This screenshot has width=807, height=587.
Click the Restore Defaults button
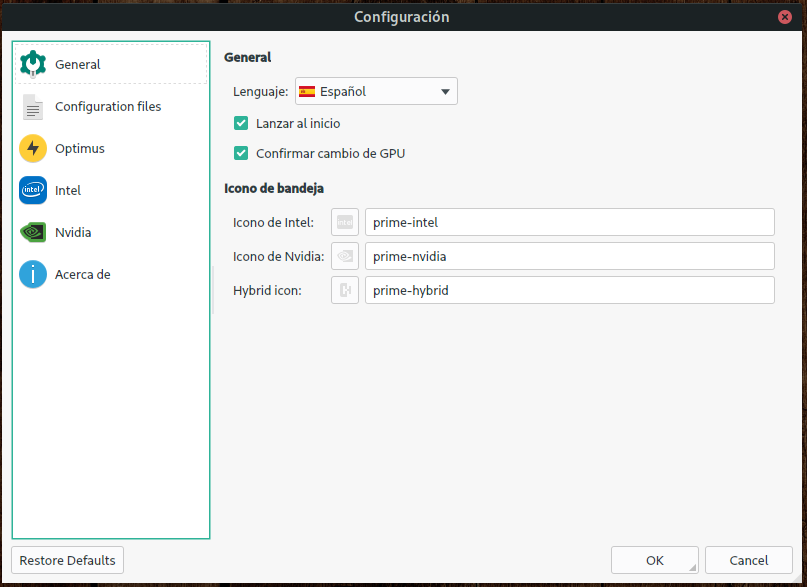pyautogui.click(x=67, y=560)
